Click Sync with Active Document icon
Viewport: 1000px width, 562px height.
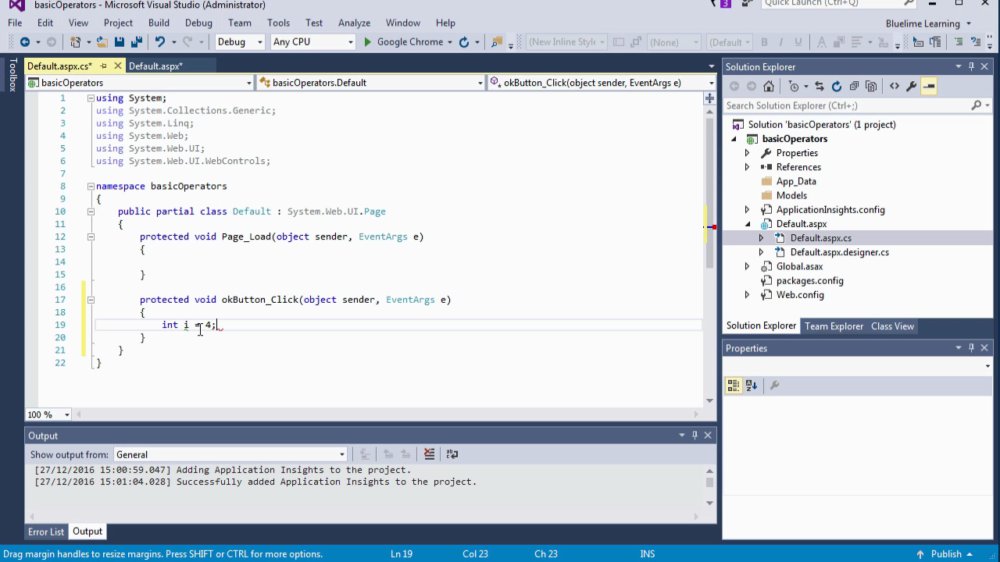[x=820, y=86]
